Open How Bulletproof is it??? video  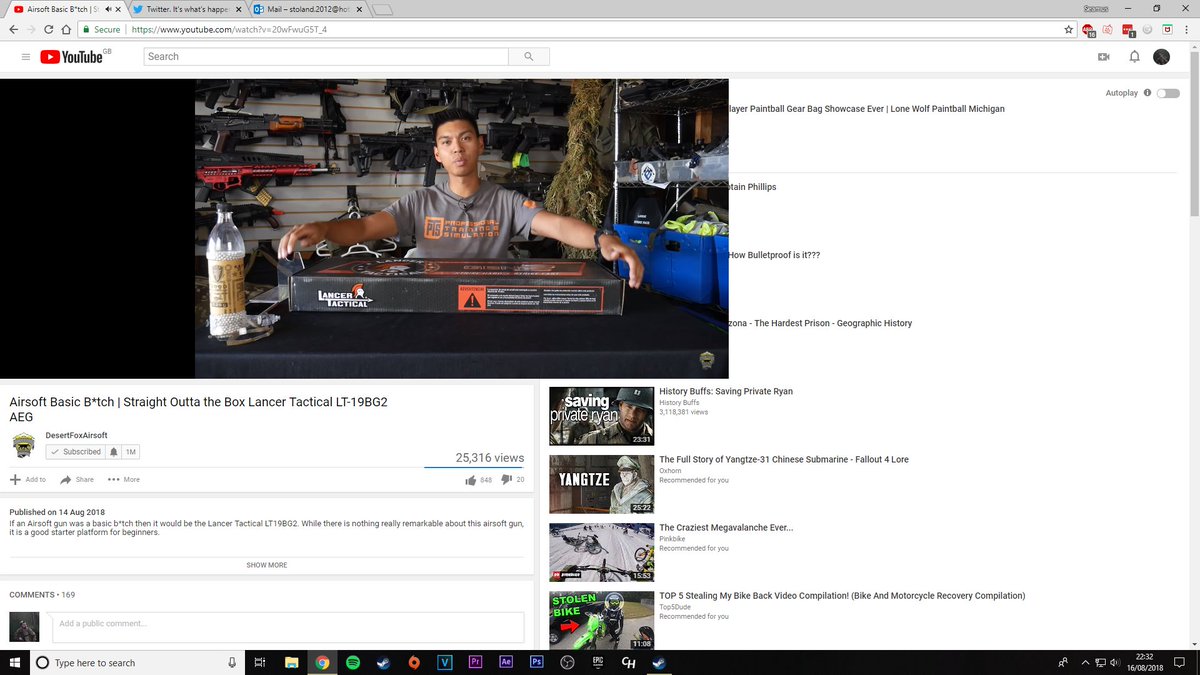774,255
